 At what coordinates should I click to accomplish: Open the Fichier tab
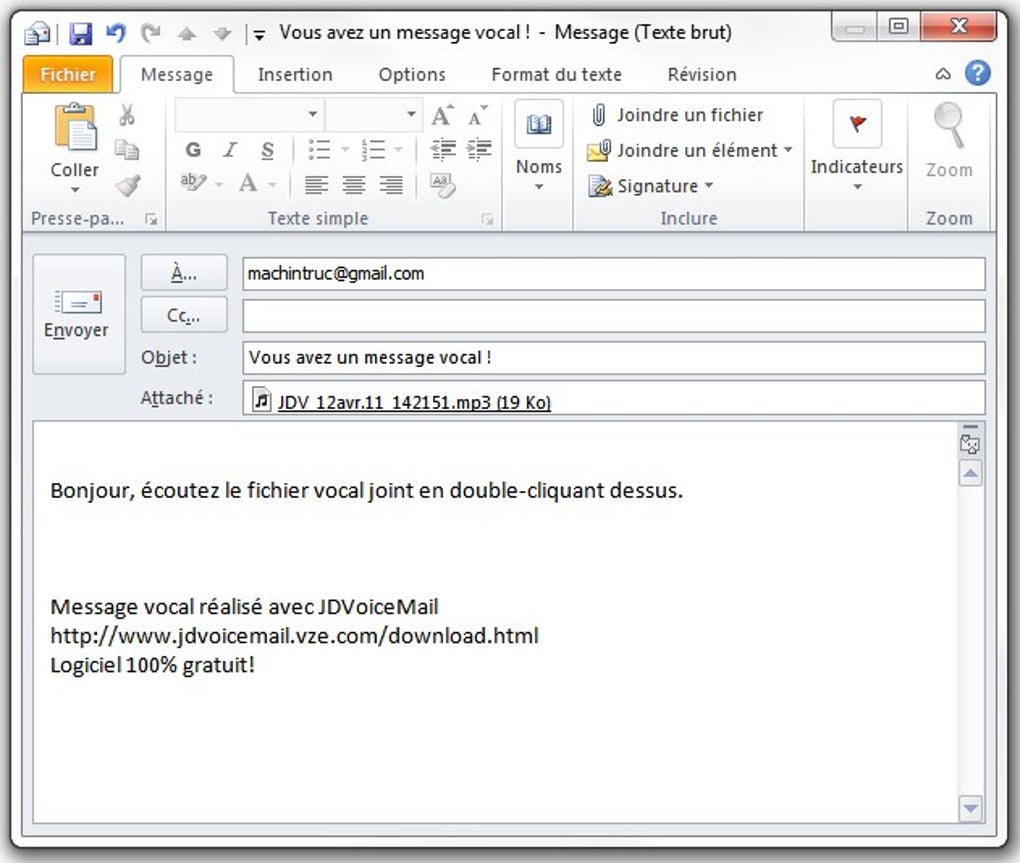pos(68,74)
